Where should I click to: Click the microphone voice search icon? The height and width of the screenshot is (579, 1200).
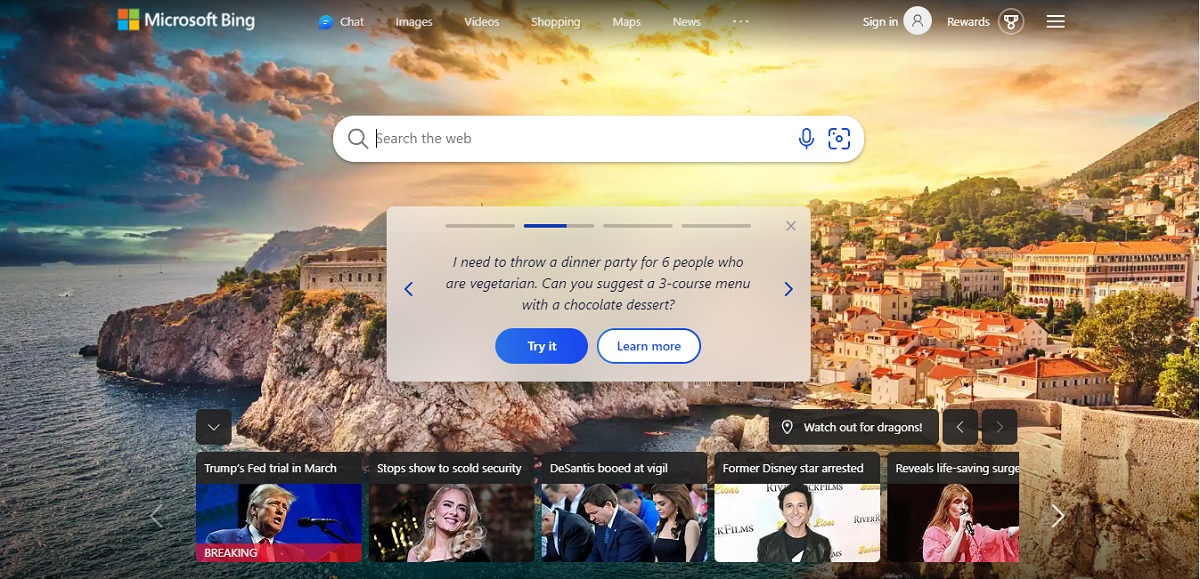pos(806,139)
